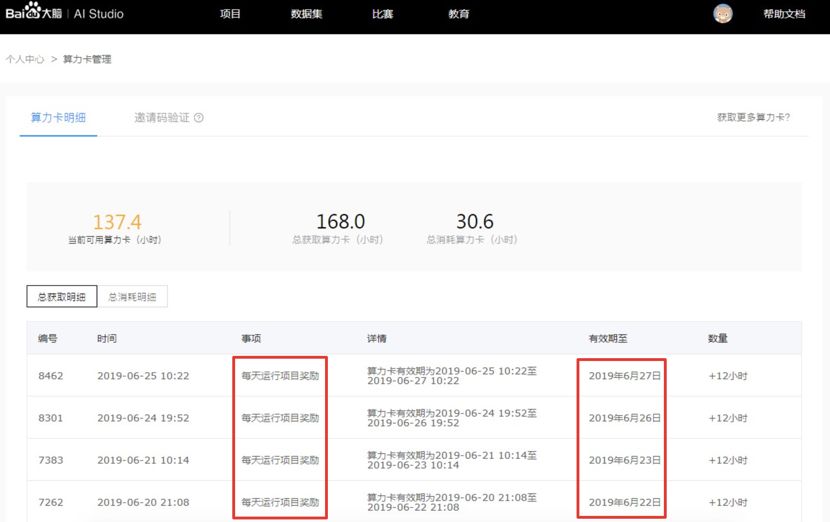
Task: Go back to 个人中心 breadcrumb
Action: (x=25, y=59)
